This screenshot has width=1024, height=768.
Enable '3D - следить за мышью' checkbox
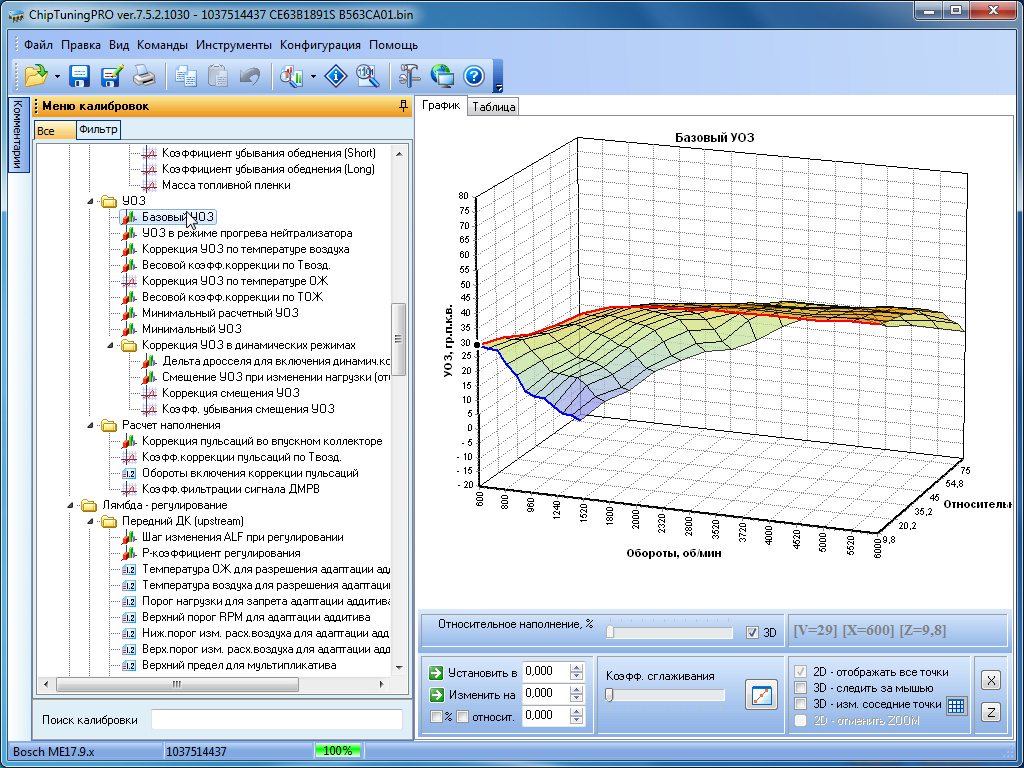pos(800,688)
